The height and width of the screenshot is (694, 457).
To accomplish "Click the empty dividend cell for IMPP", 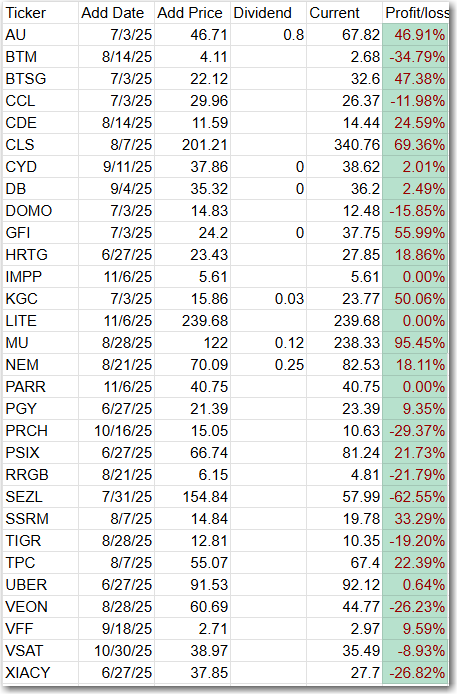I will (269, 277).
